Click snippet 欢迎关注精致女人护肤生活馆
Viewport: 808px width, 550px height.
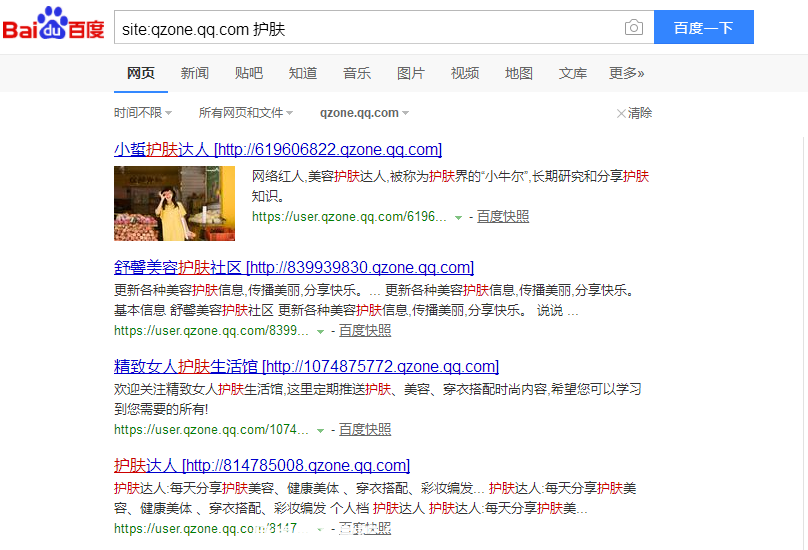[x=377, y=399]
